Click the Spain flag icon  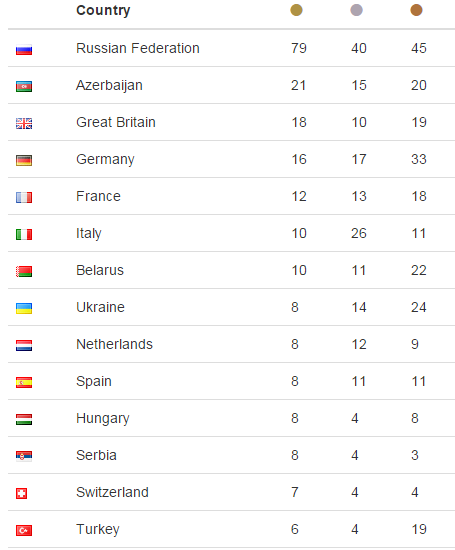[x=24, y=382]
